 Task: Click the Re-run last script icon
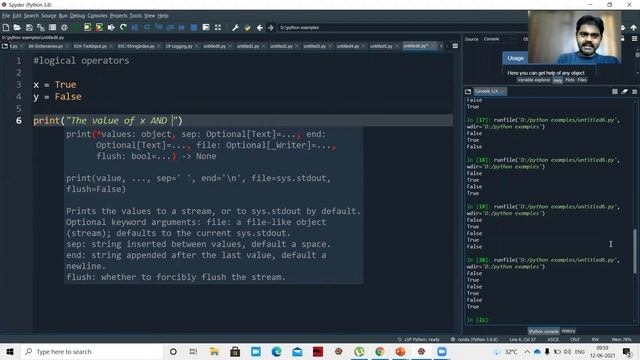click(123, 27)
